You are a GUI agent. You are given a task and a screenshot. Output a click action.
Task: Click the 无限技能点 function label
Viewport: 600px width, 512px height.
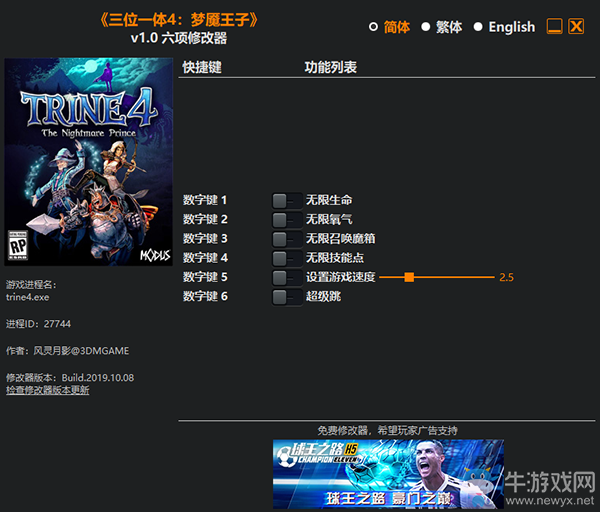(x=335, y=258)
